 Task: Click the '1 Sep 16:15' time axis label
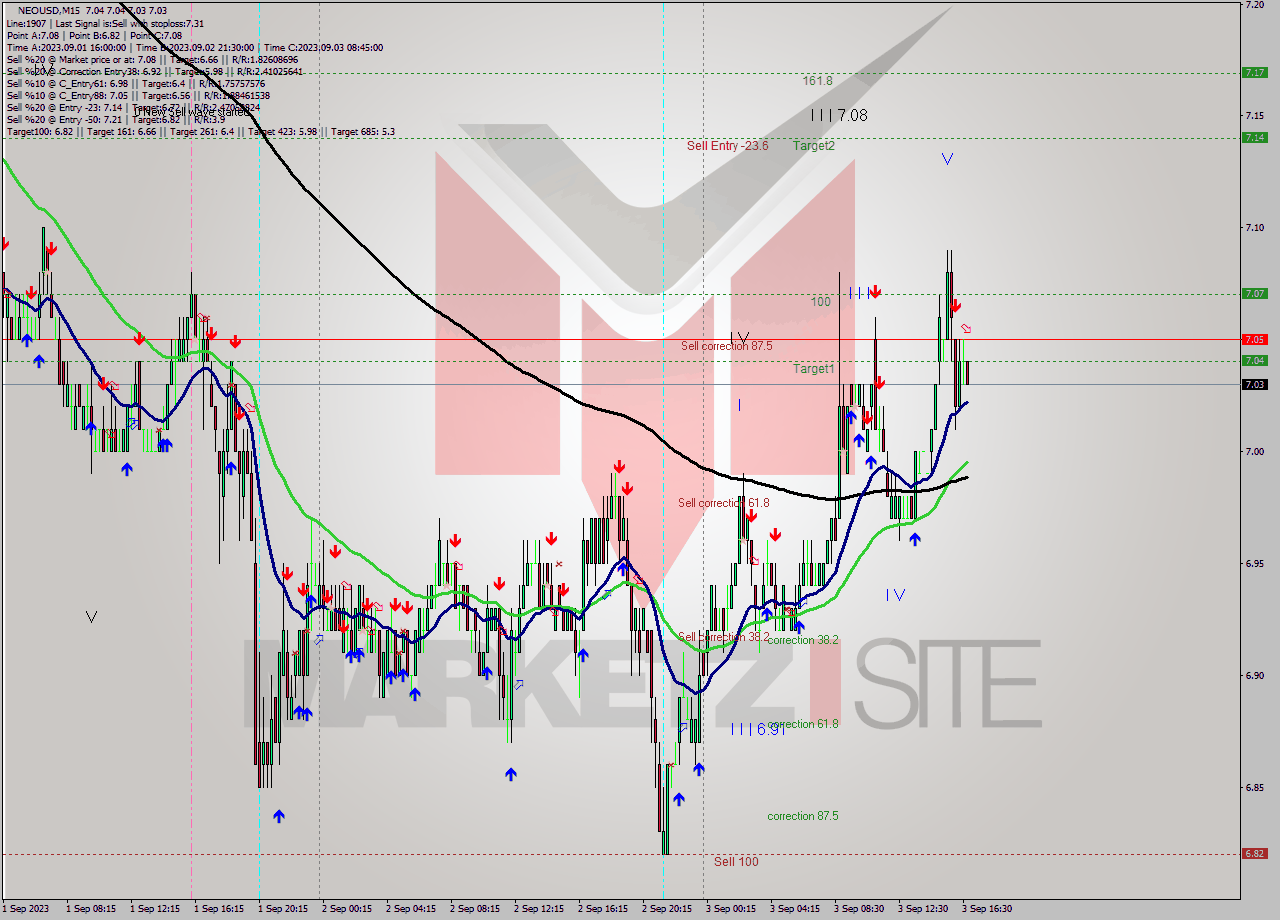[x=218, y=909]
